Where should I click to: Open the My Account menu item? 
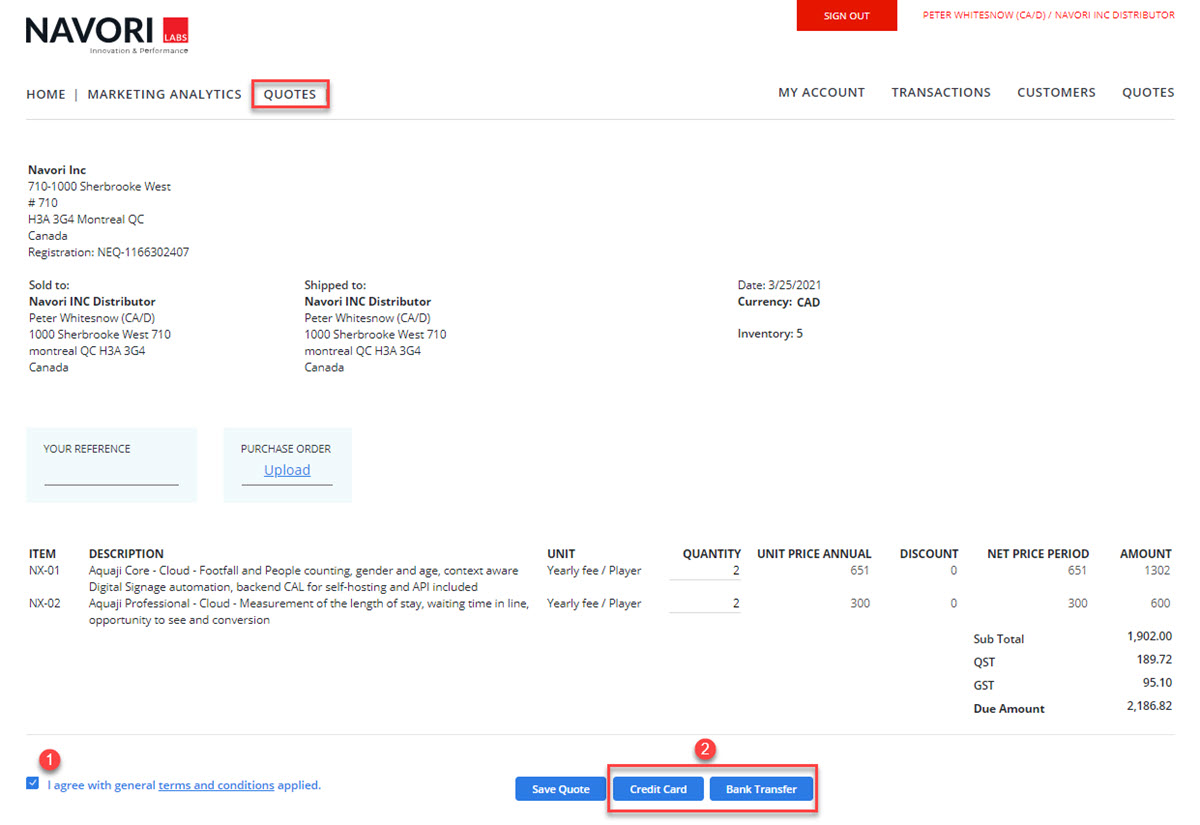click(821, 92)
